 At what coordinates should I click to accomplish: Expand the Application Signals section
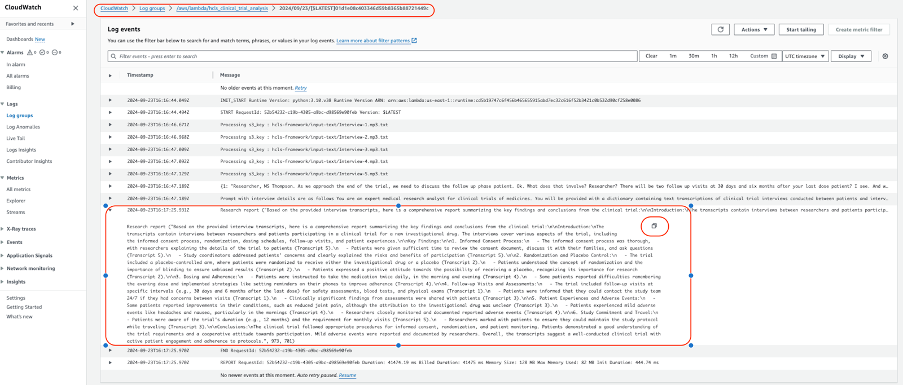(x=3, y=256)
